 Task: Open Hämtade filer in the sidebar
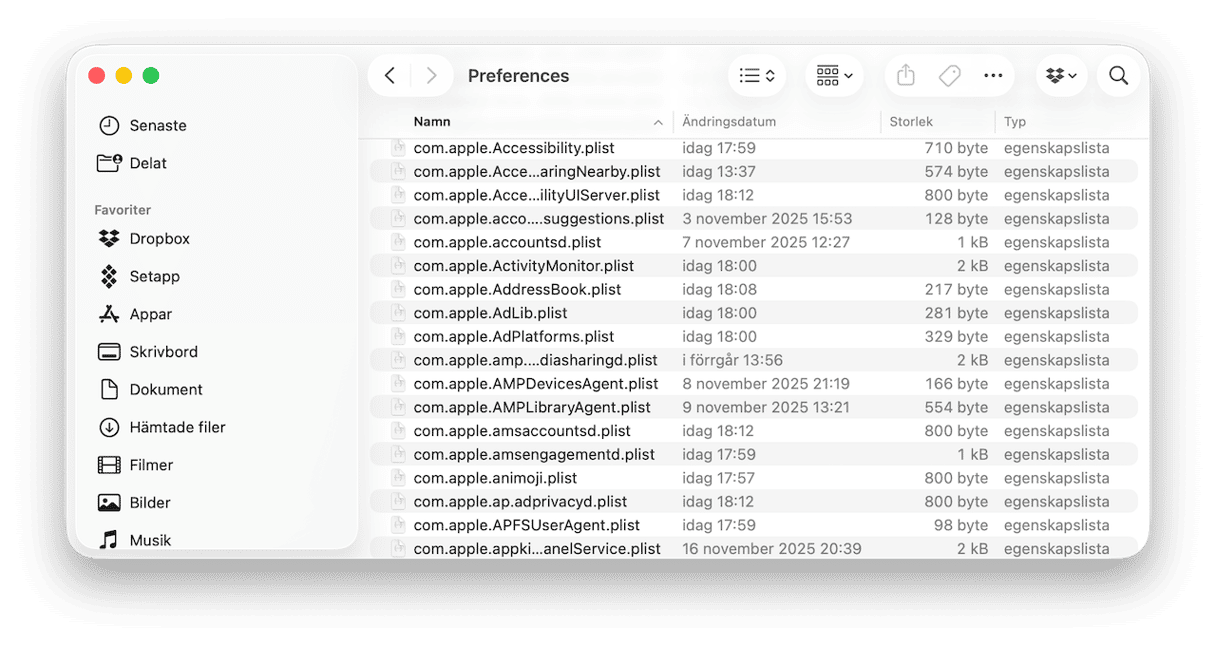(x=177, y=427)
